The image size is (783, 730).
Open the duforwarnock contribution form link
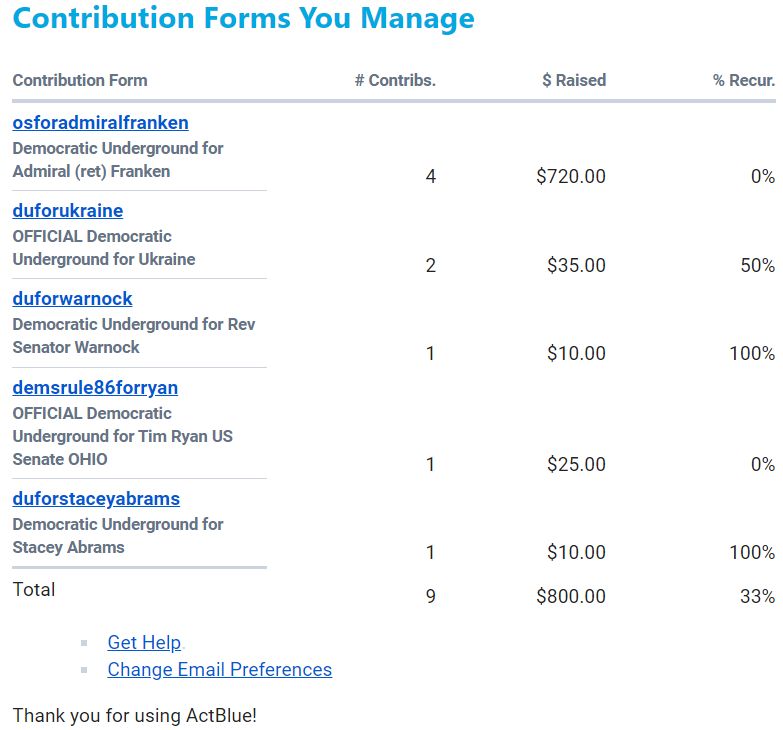tap(72, 299)
